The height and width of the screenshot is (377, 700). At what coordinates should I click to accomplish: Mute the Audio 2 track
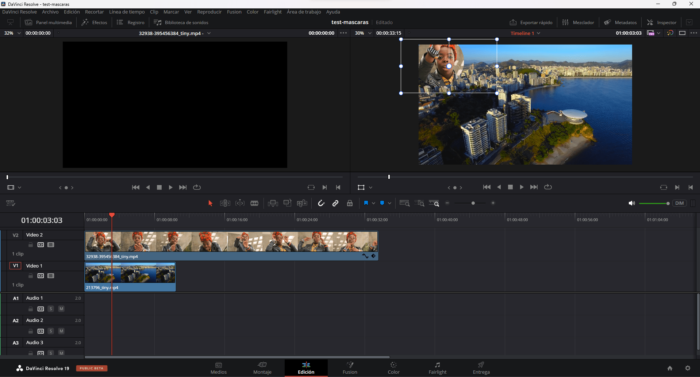tap(61, 331)
